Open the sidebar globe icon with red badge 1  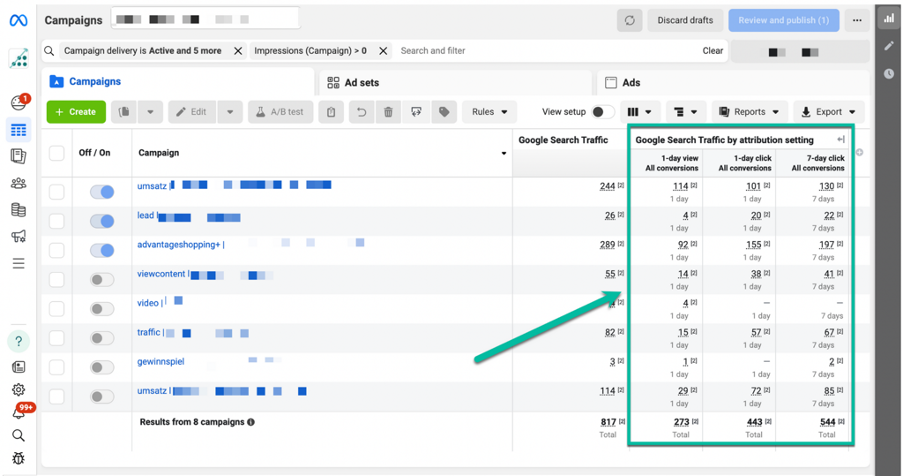pyautogui.click(x=18, y=103)
